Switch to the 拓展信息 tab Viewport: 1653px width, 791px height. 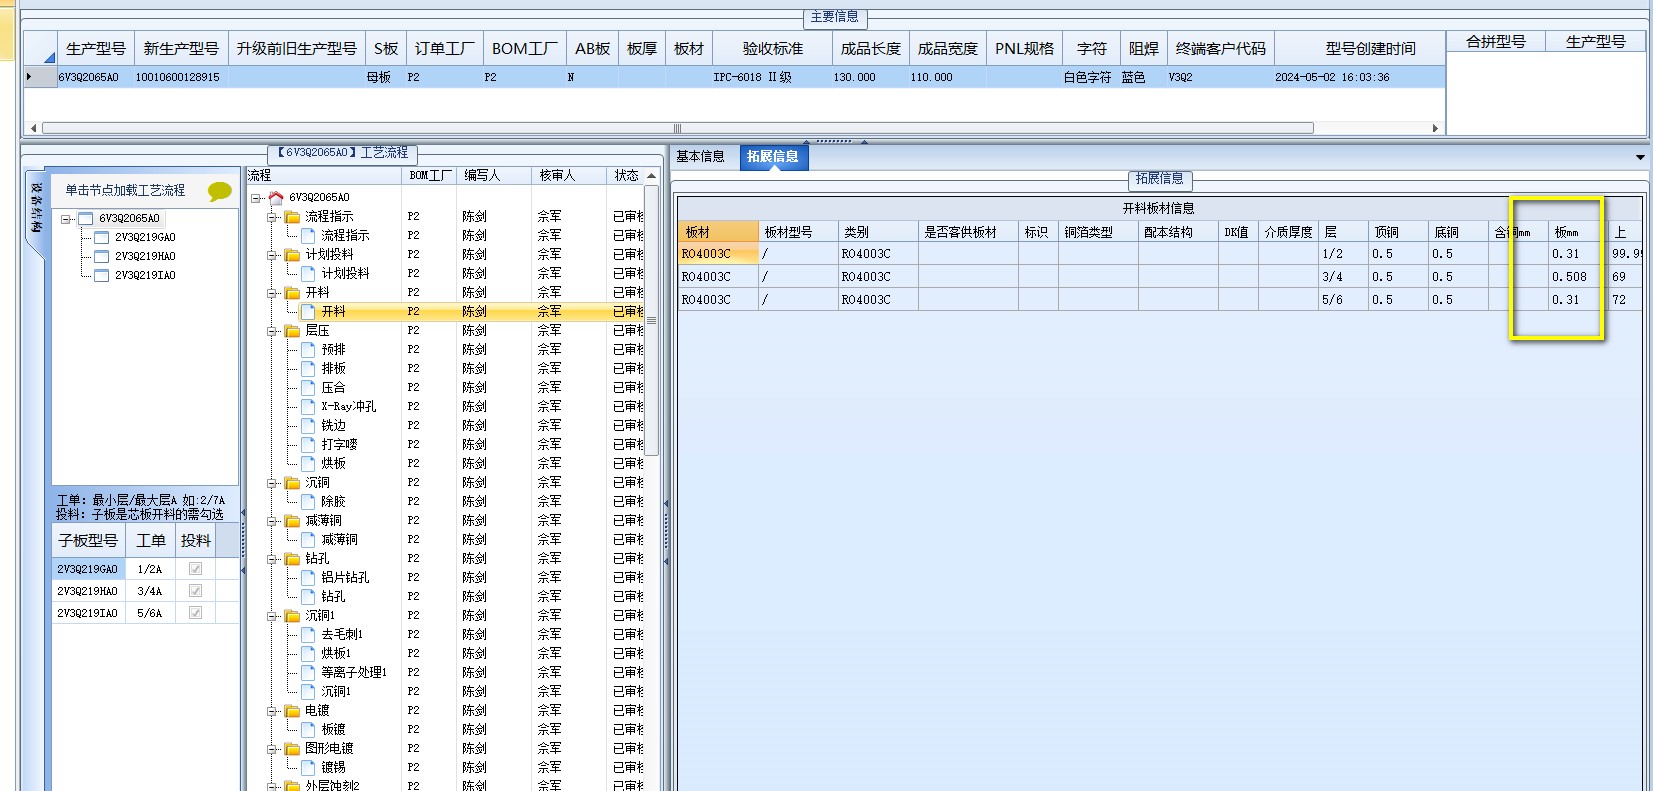773,156
